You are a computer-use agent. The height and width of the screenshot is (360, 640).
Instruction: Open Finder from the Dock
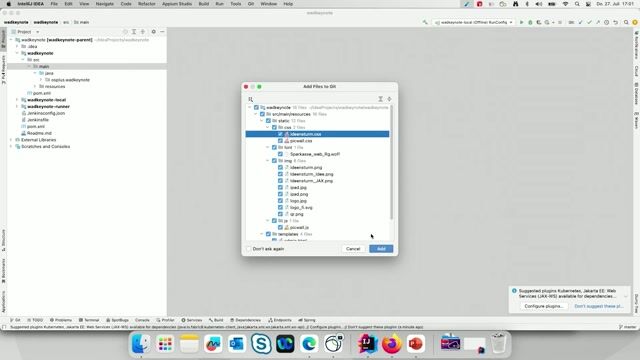pos(141,344)
